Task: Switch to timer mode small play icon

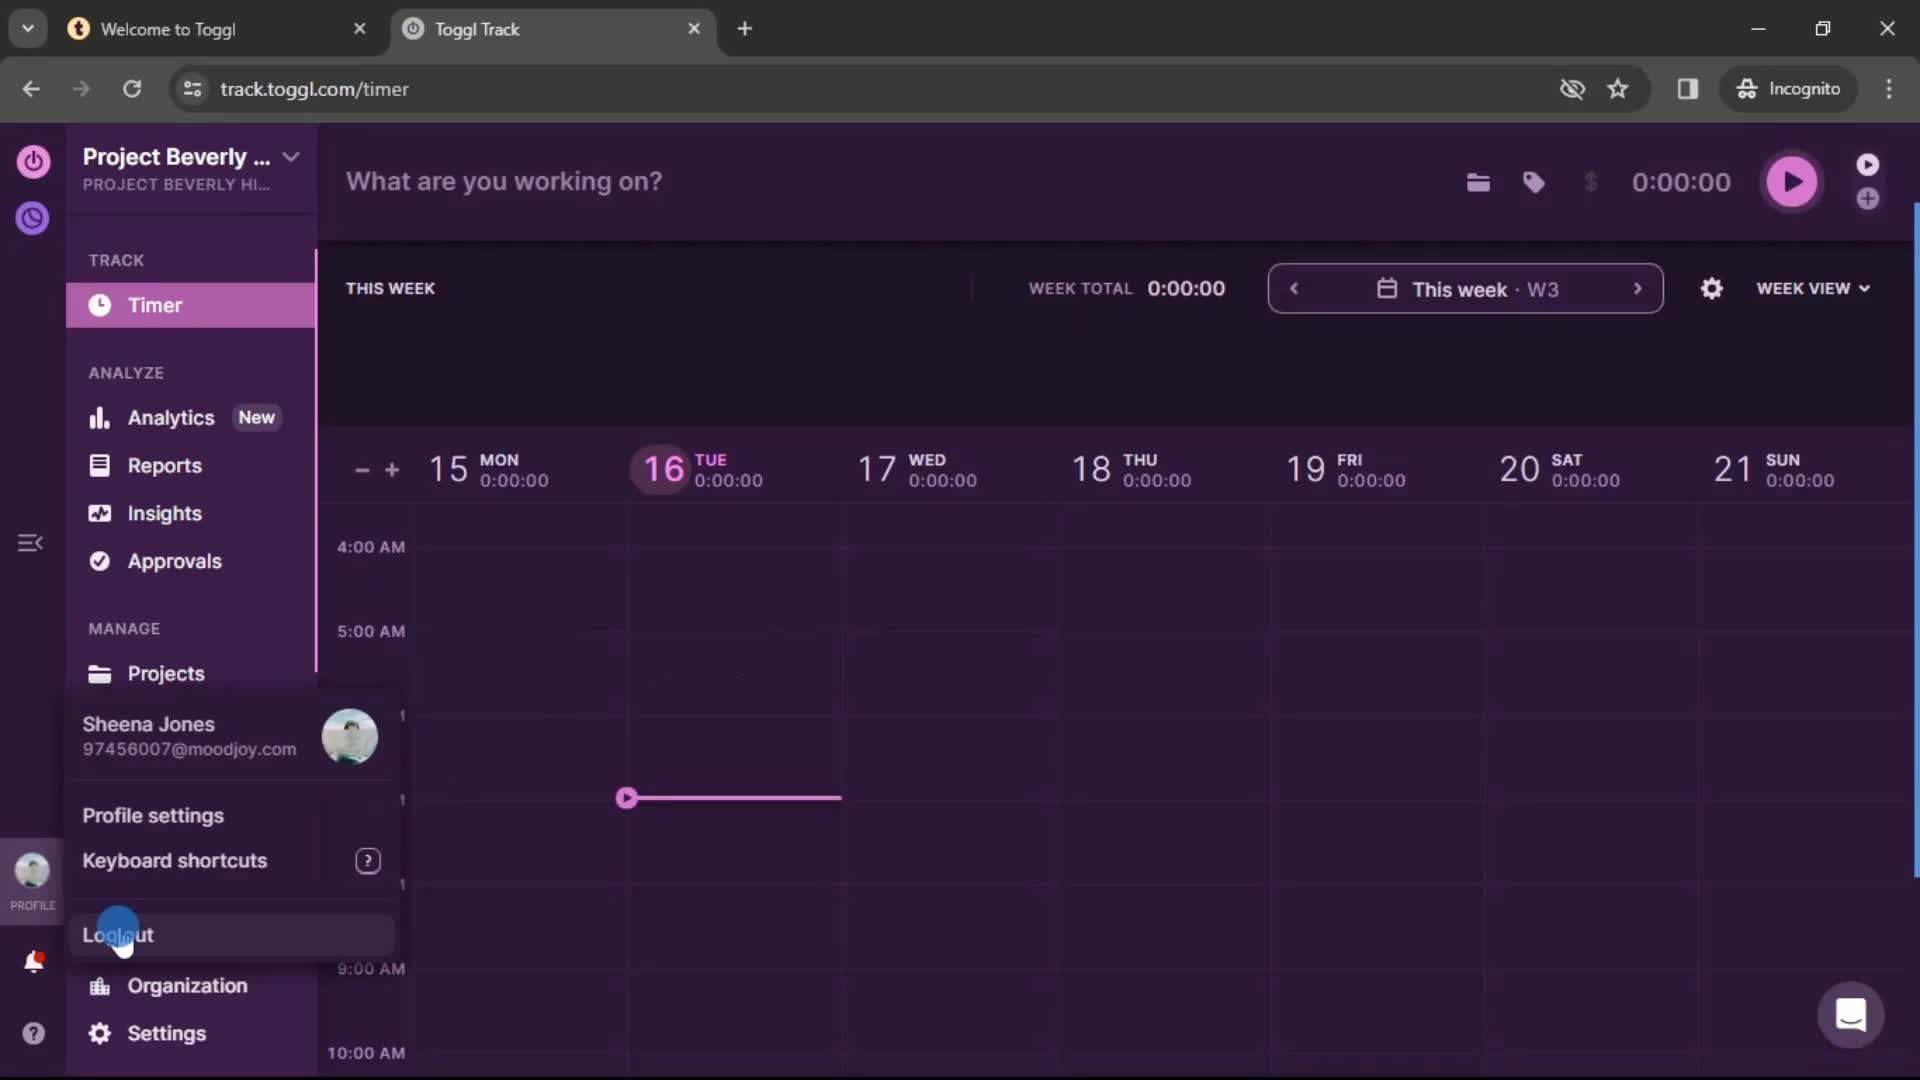Action: [1868, 164]
